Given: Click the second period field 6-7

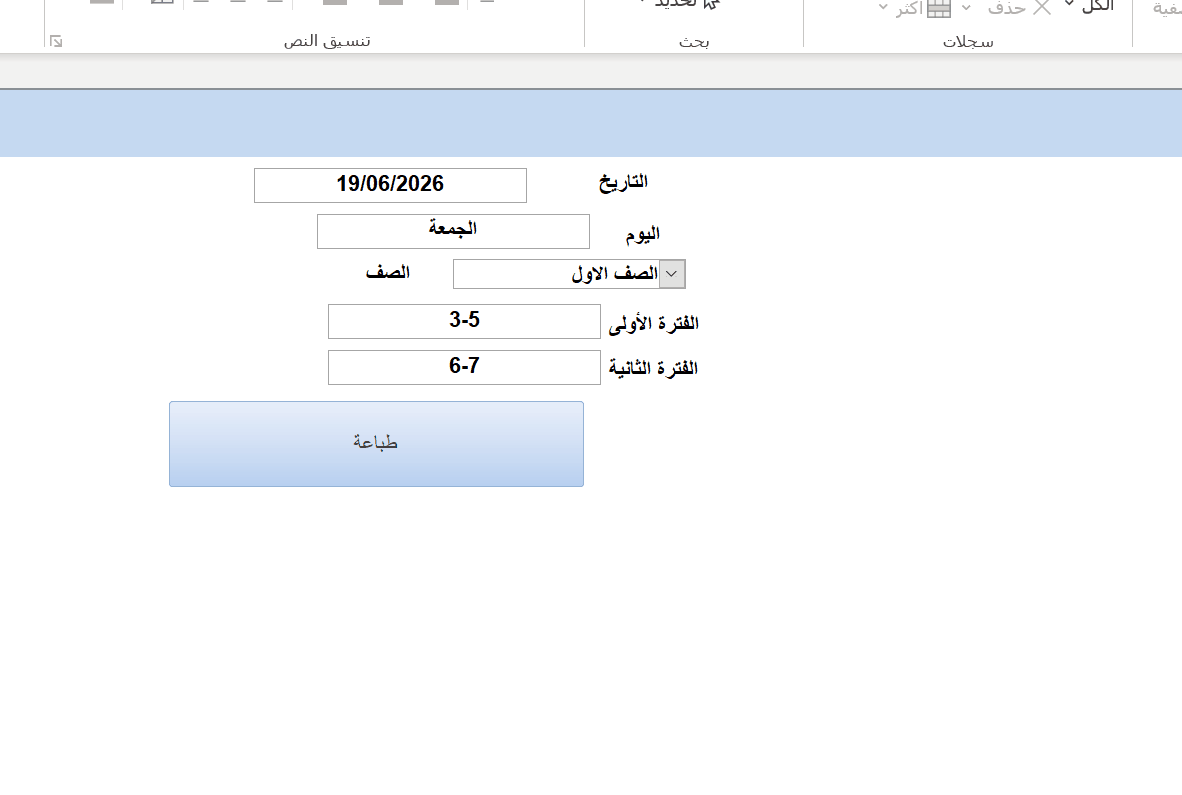Looking at the screenshot, I should [464, 368].
